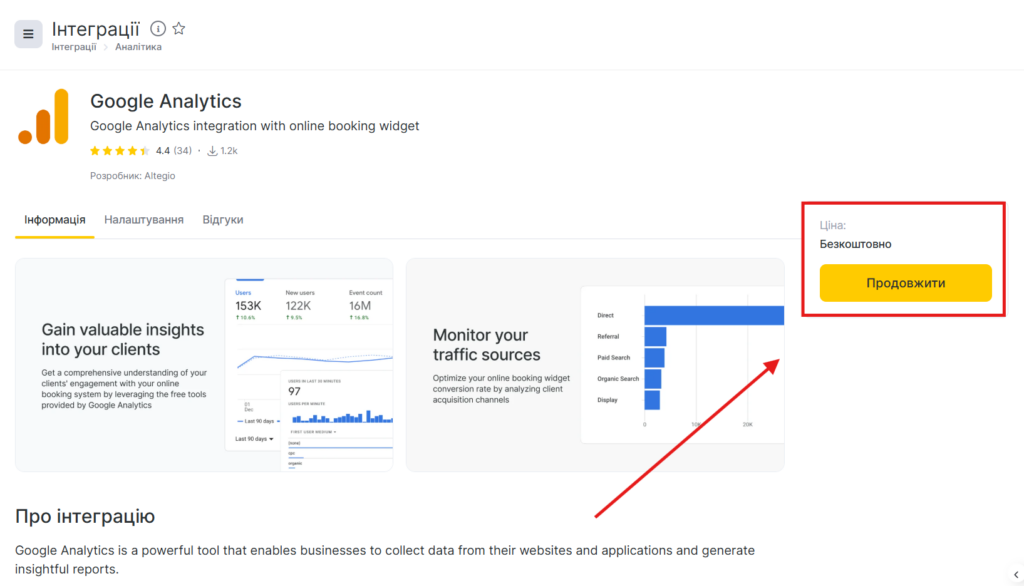
Task: Click the Аналітика breadcrumb
Action: coord(138,47)
